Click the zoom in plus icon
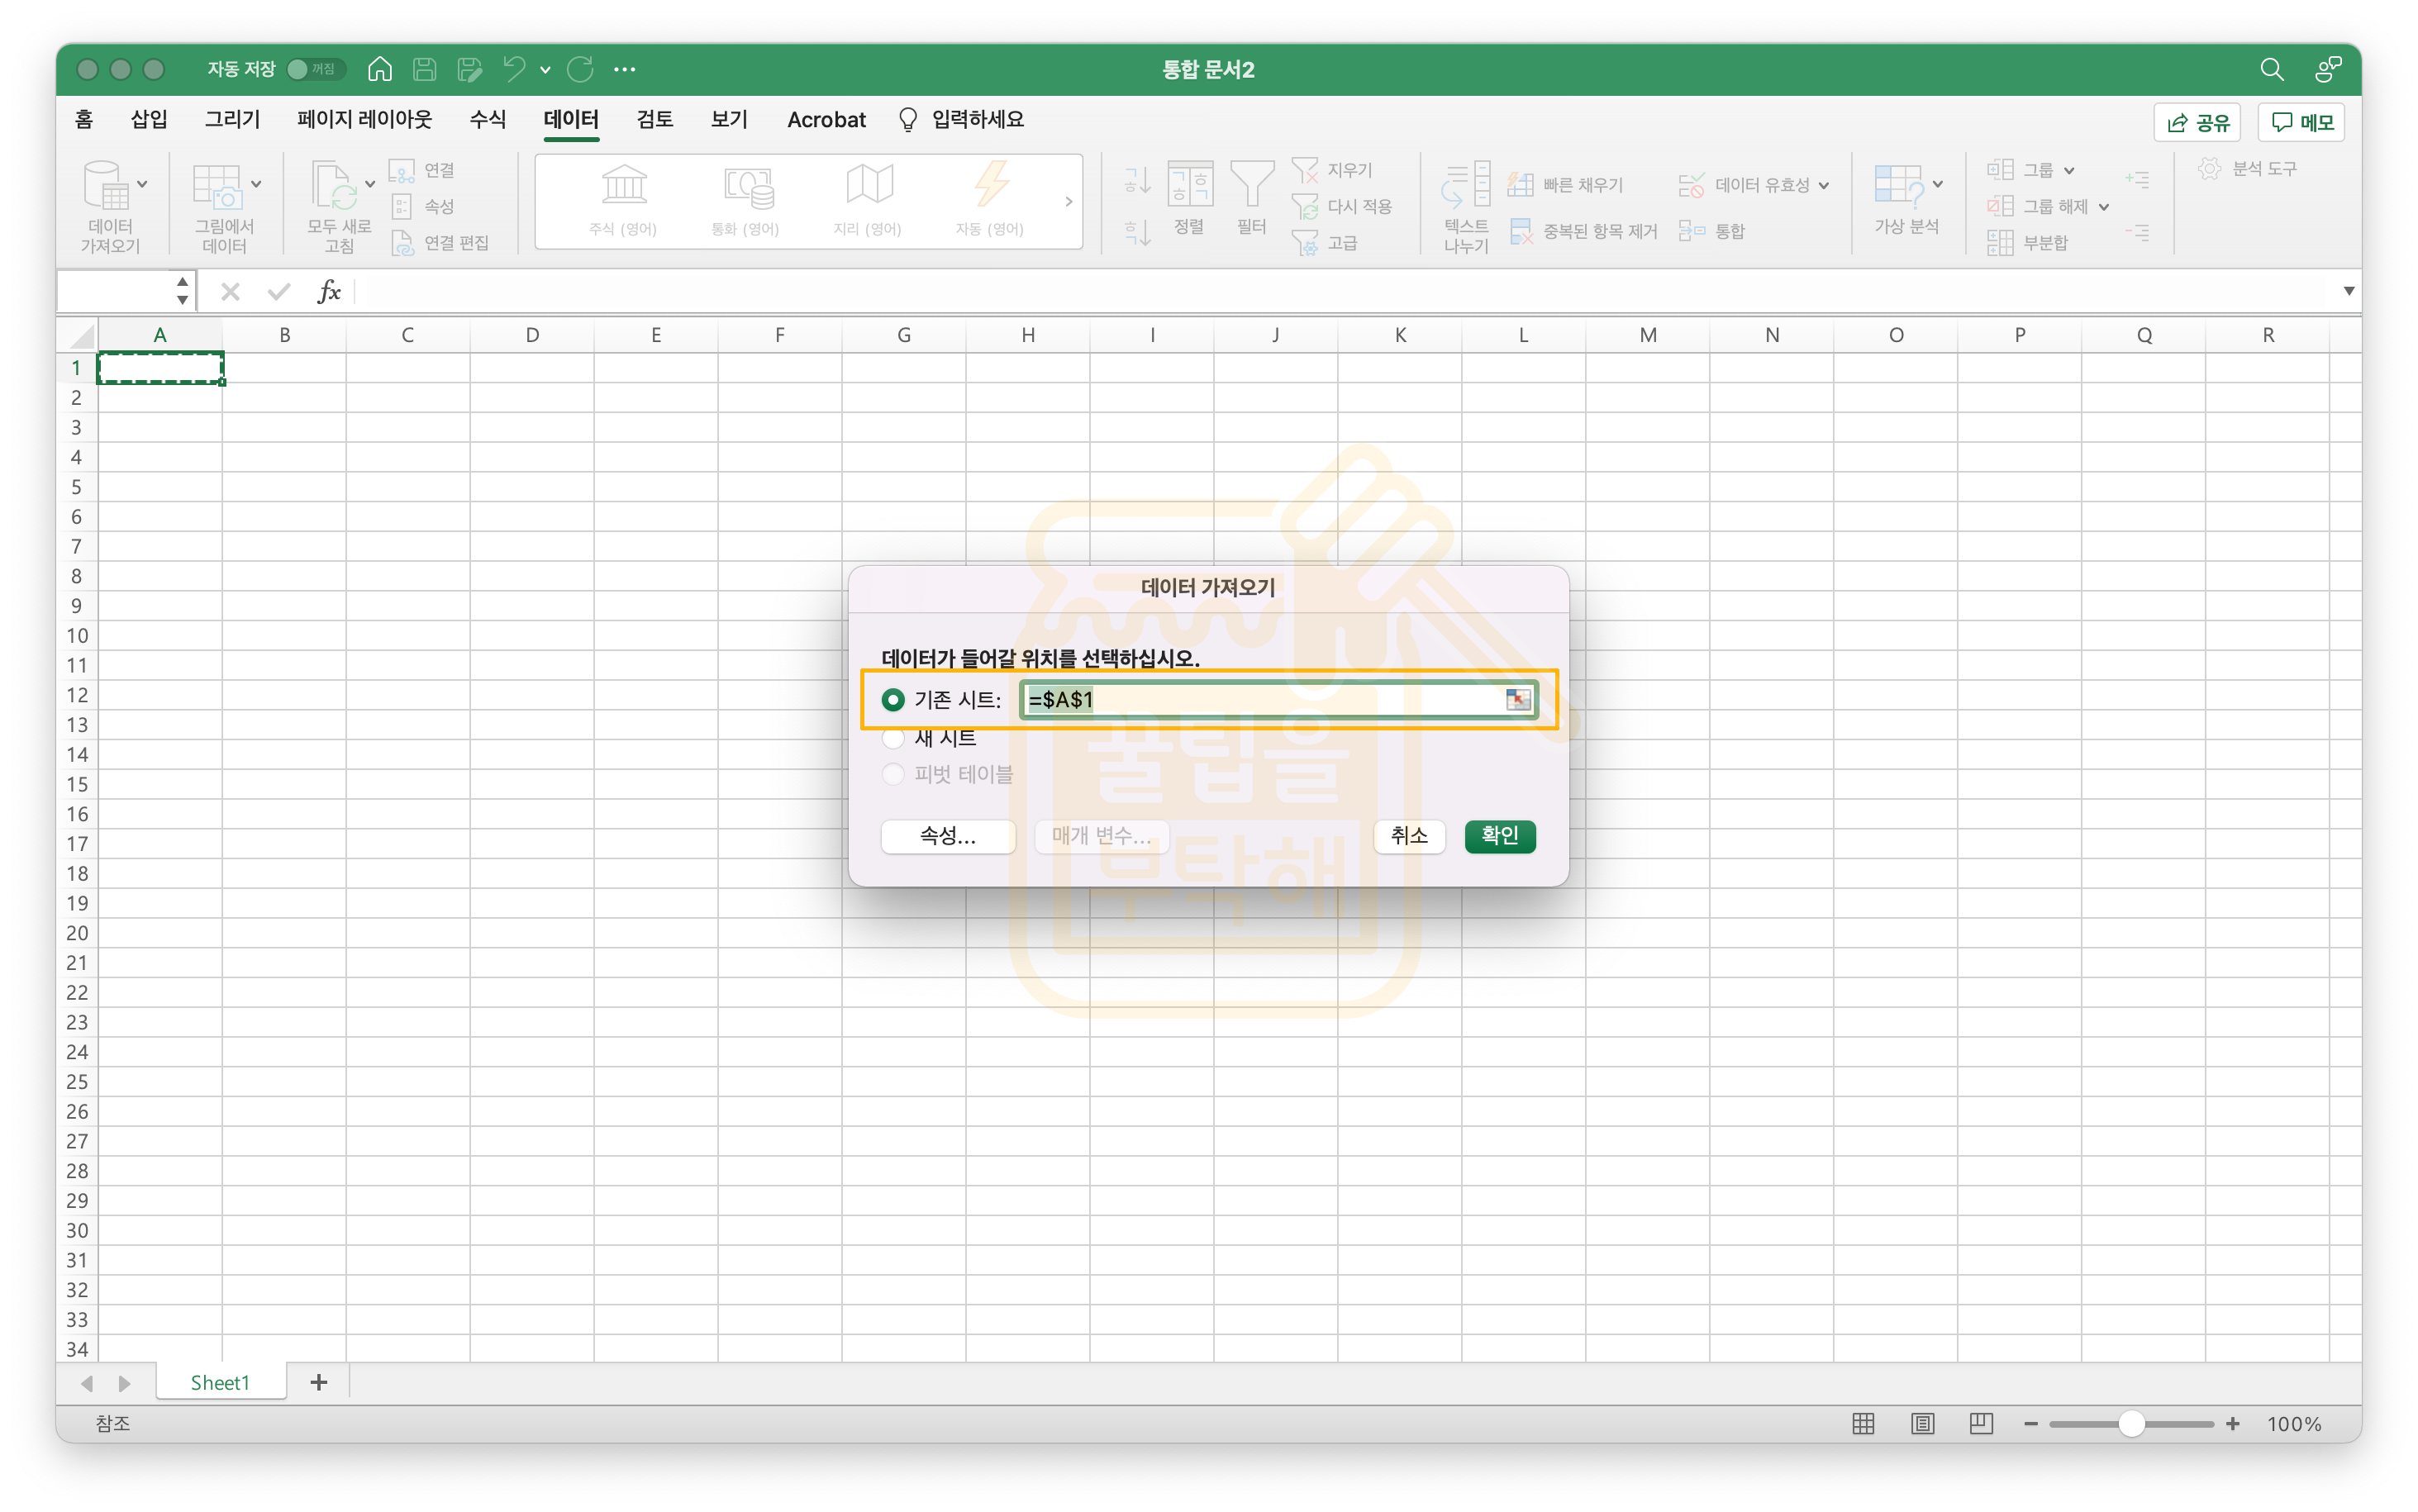 [2233, 1423]
